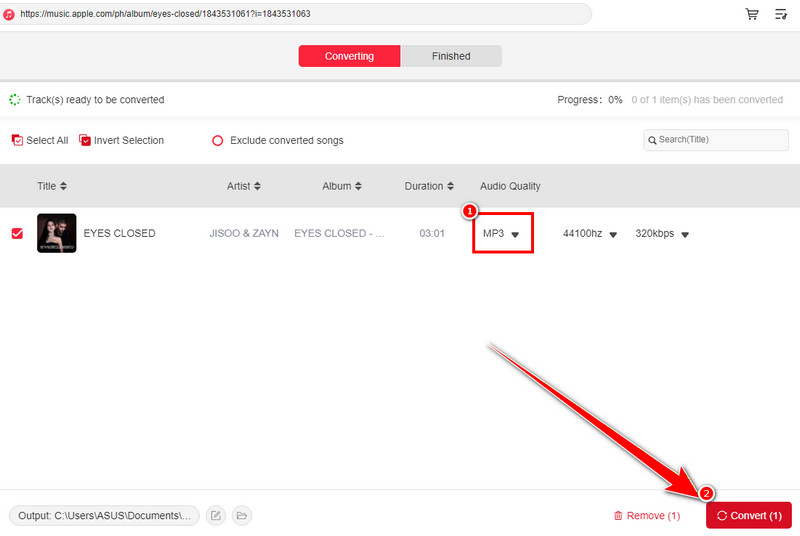The image size is (800, 536).
Task: Click the EYES CLOSED album thumbnail
Action: [x=57, y=233]
